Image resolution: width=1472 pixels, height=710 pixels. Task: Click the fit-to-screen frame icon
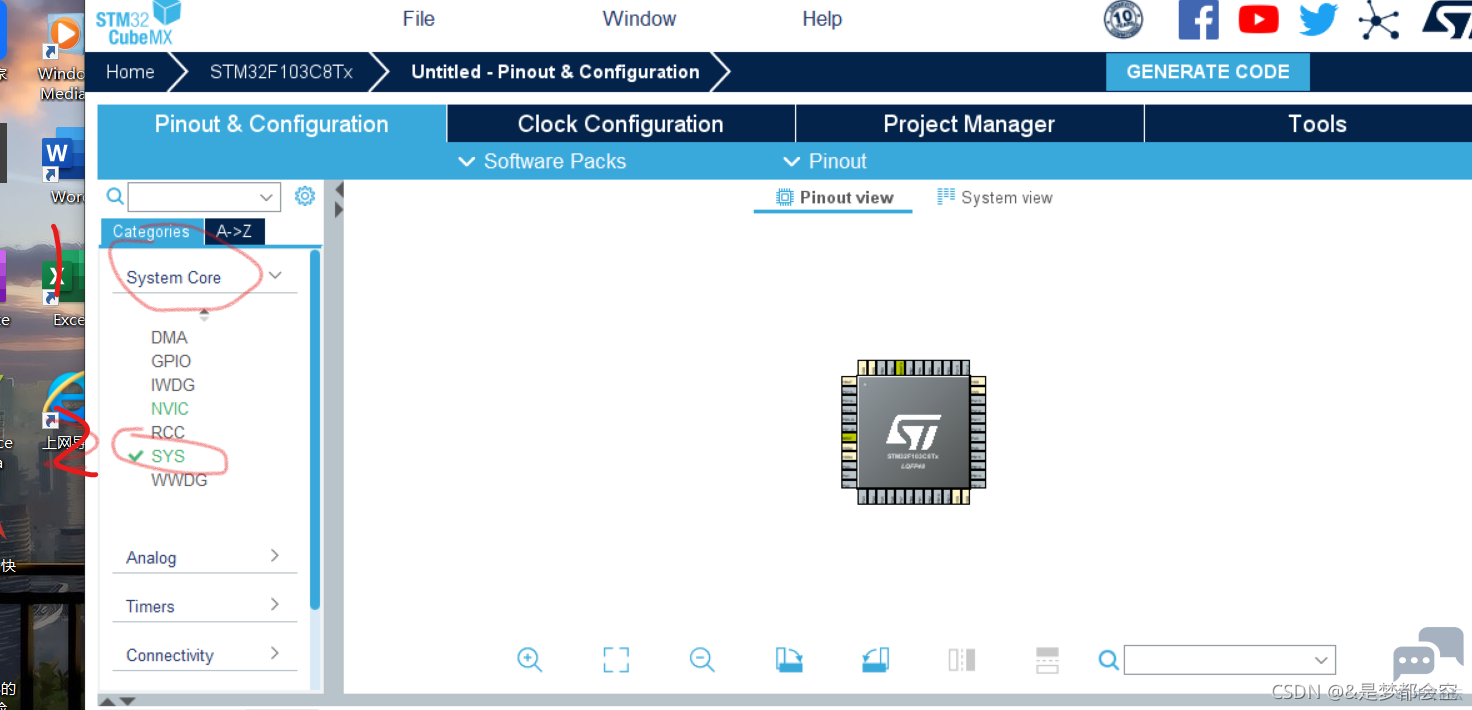pos(616,659)
